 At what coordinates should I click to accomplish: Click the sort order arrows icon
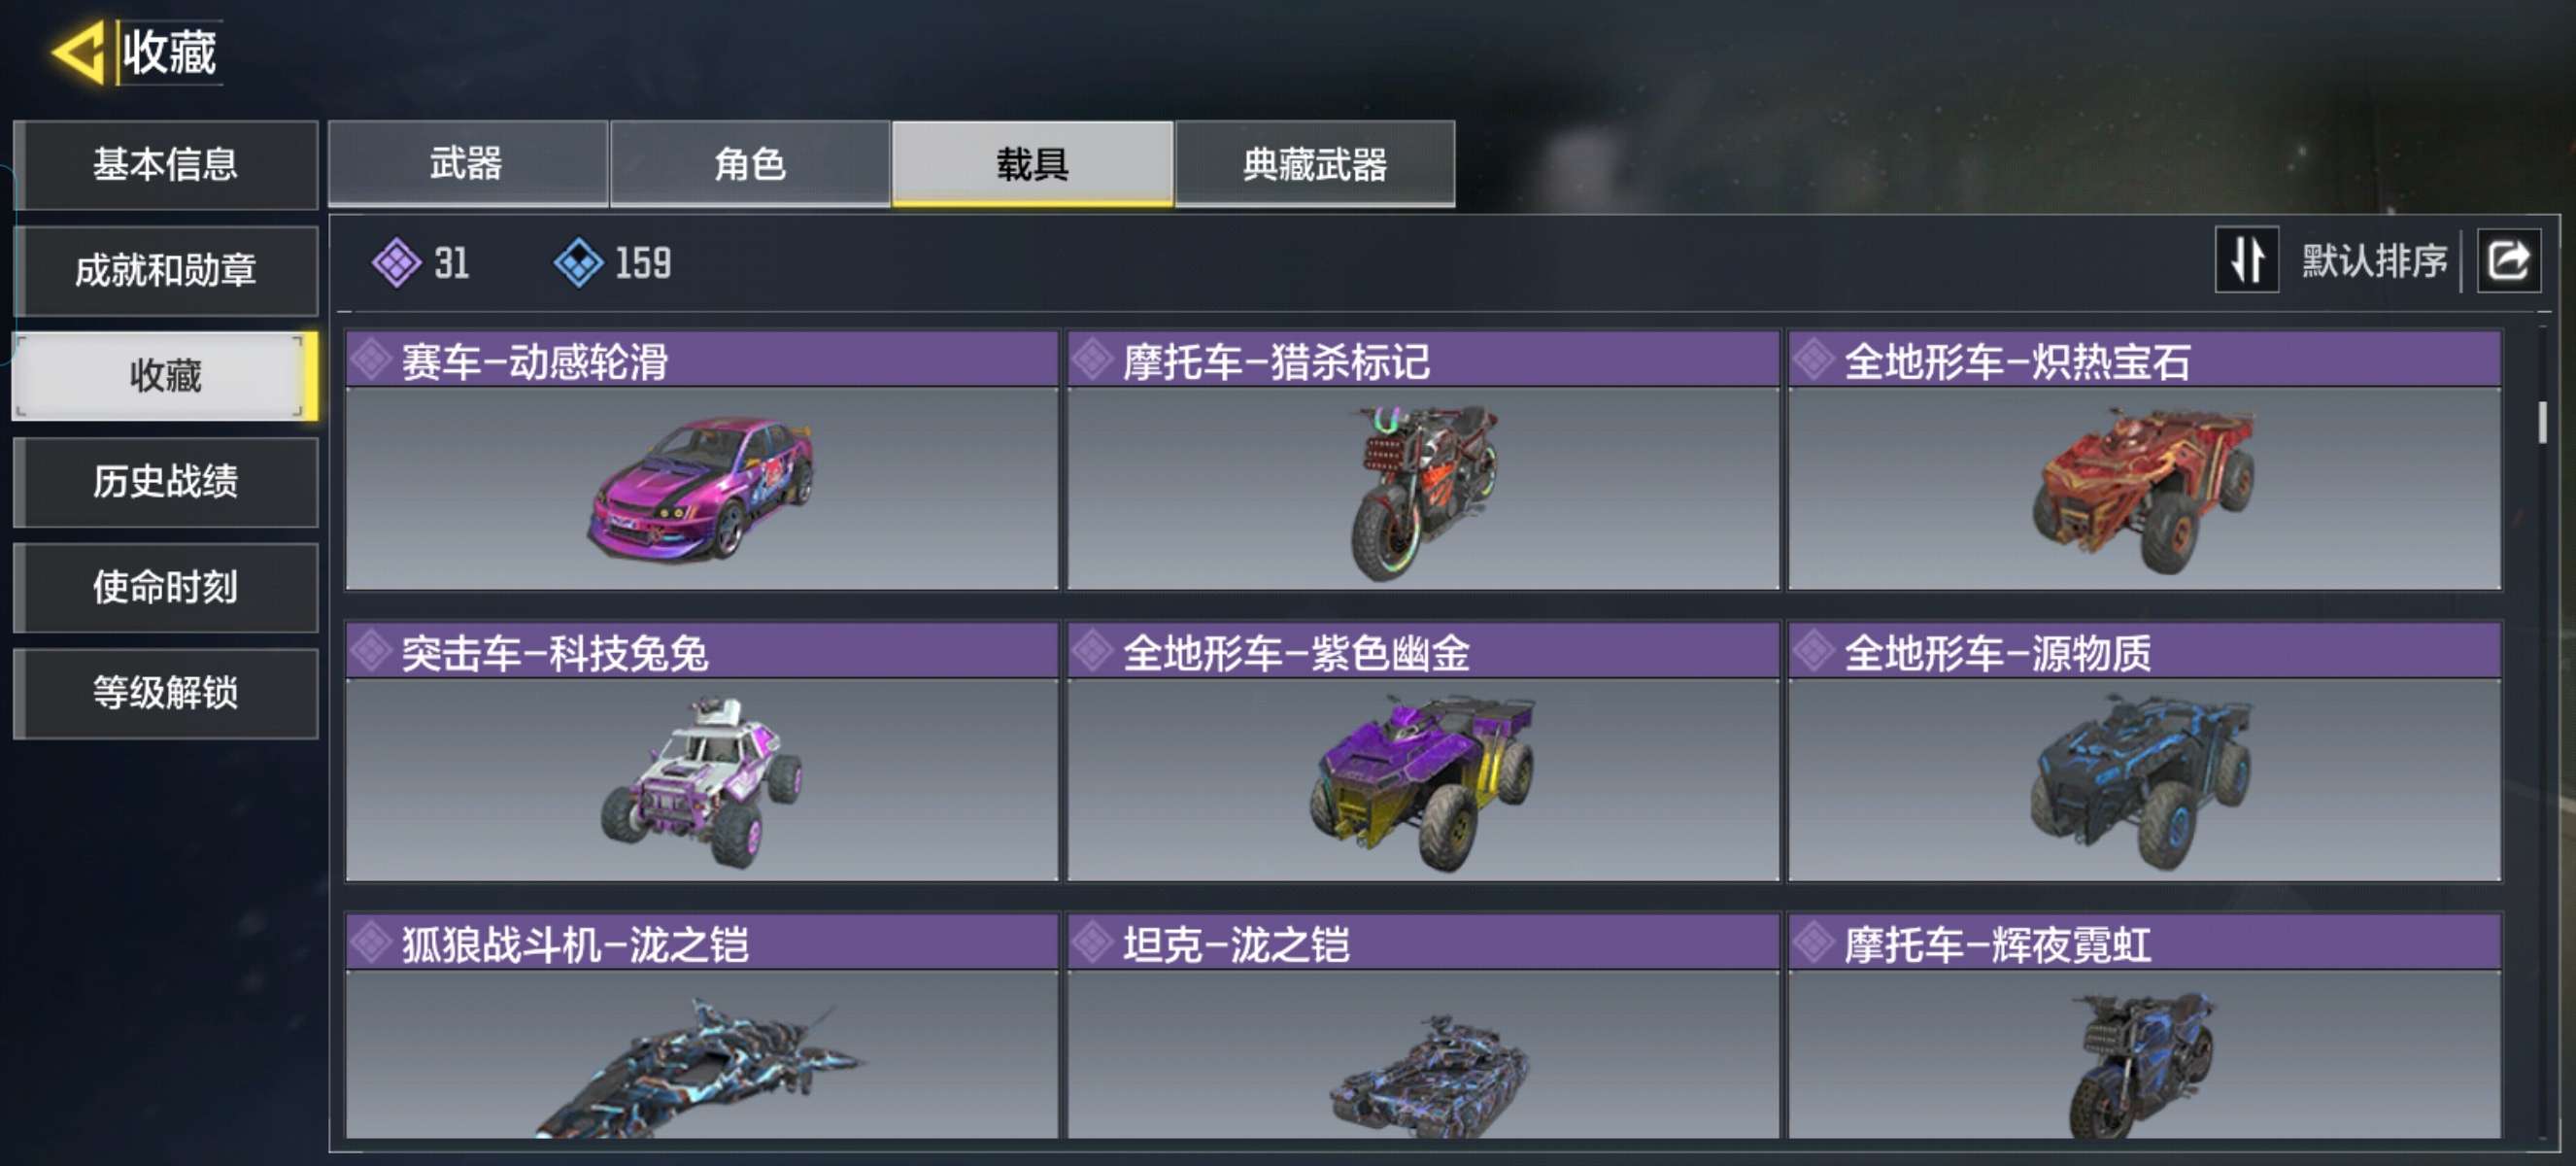2246,260
